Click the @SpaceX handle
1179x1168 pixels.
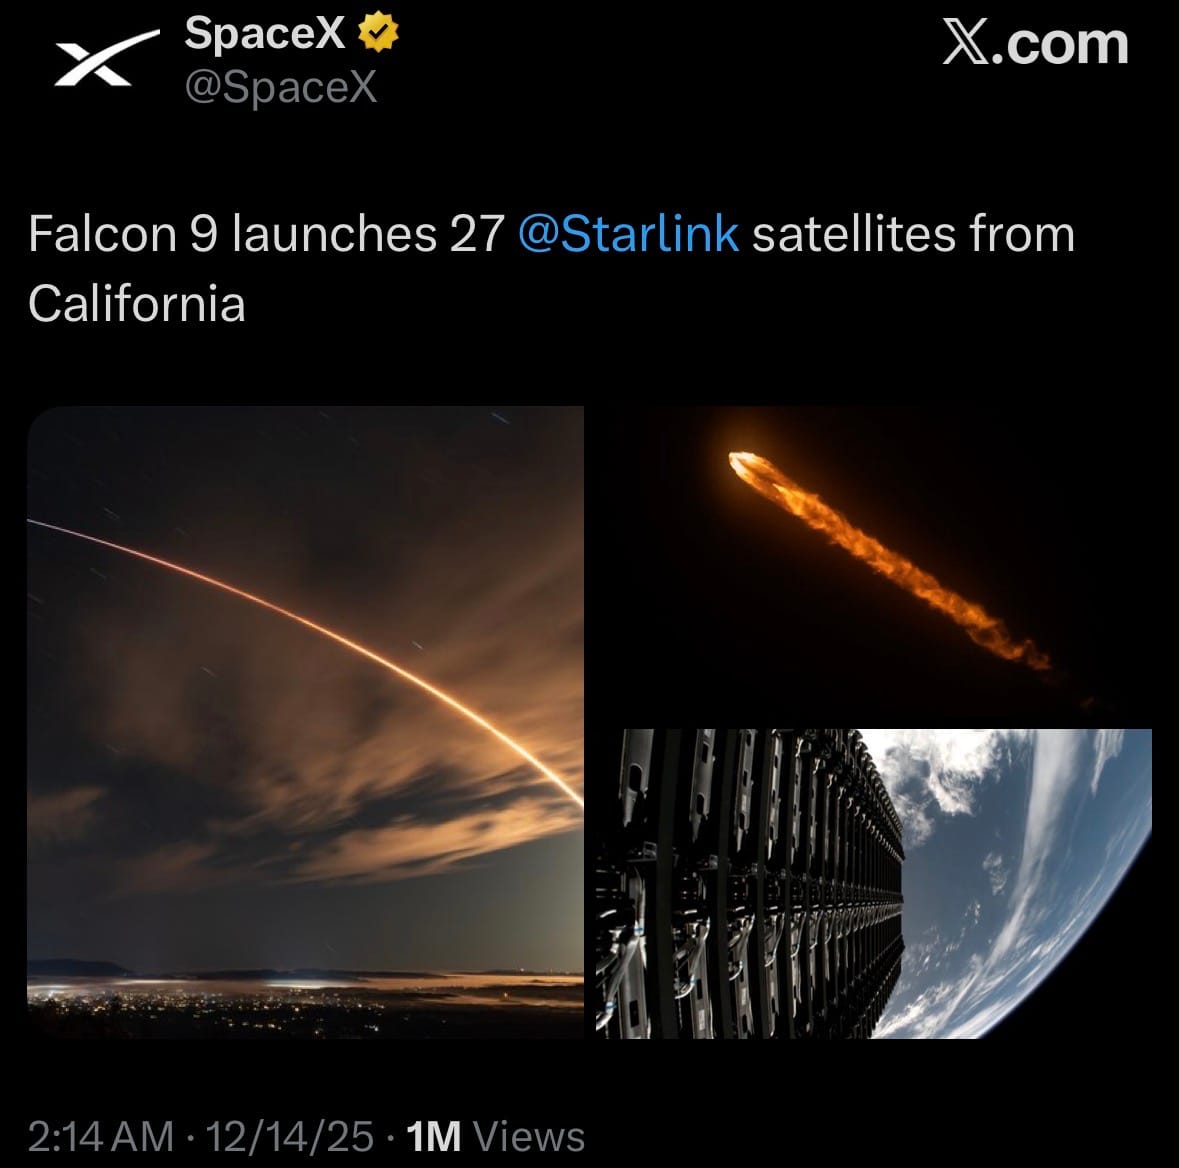281,87
